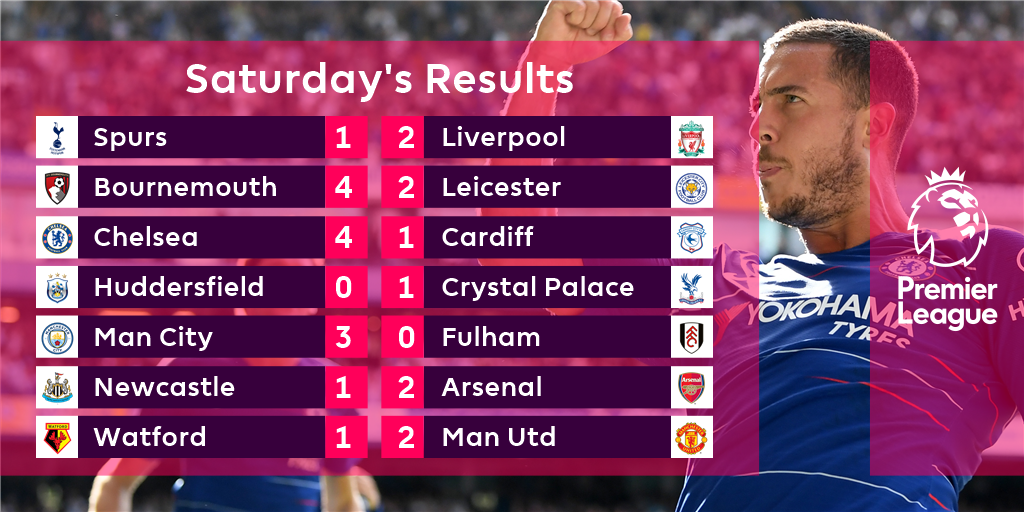
Task: Select the Bournemouth club badge
Action: (57, 187)
